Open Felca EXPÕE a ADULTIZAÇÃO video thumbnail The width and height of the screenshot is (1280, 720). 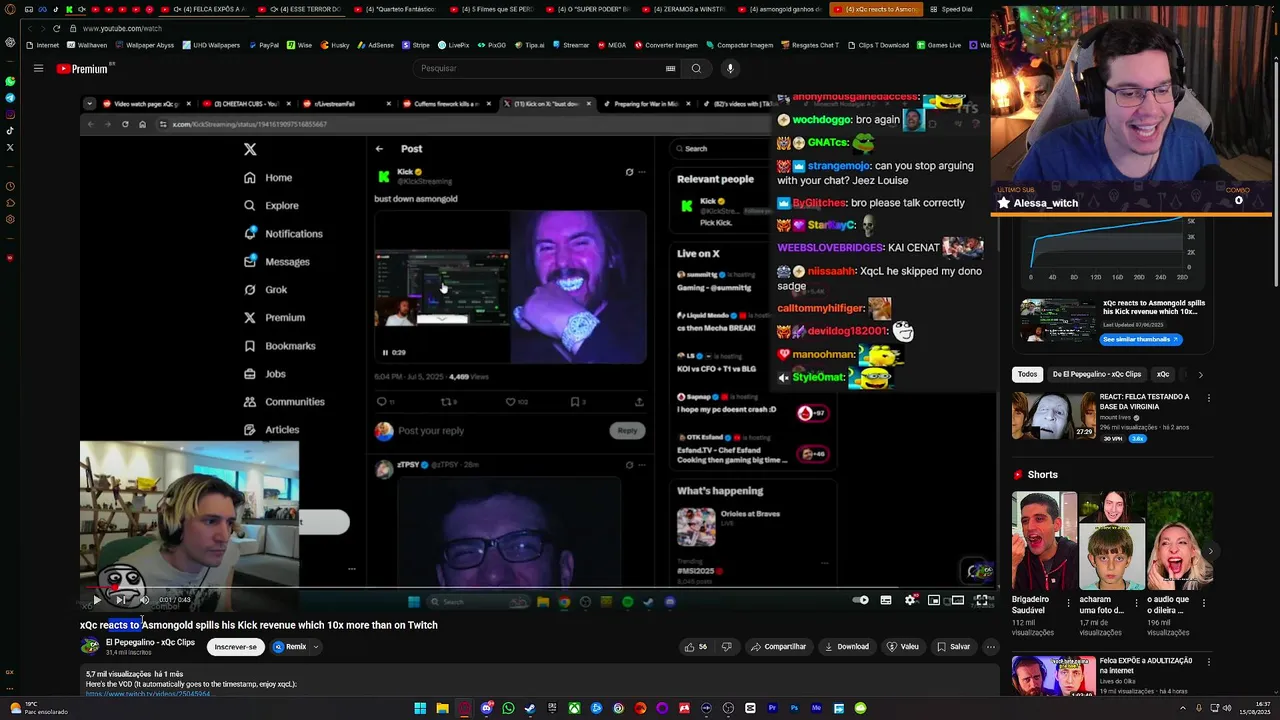coord(1054,677)
